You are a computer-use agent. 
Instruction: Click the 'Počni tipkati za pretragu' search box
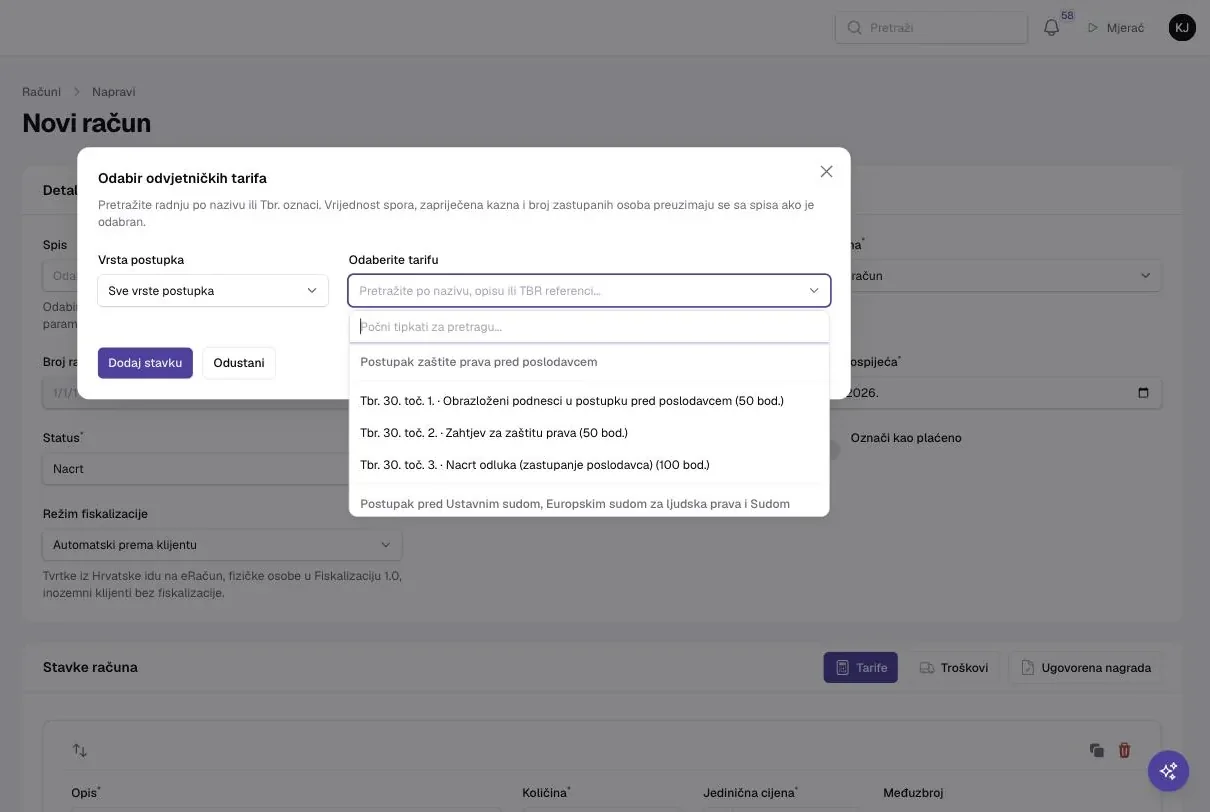[589, 327]
